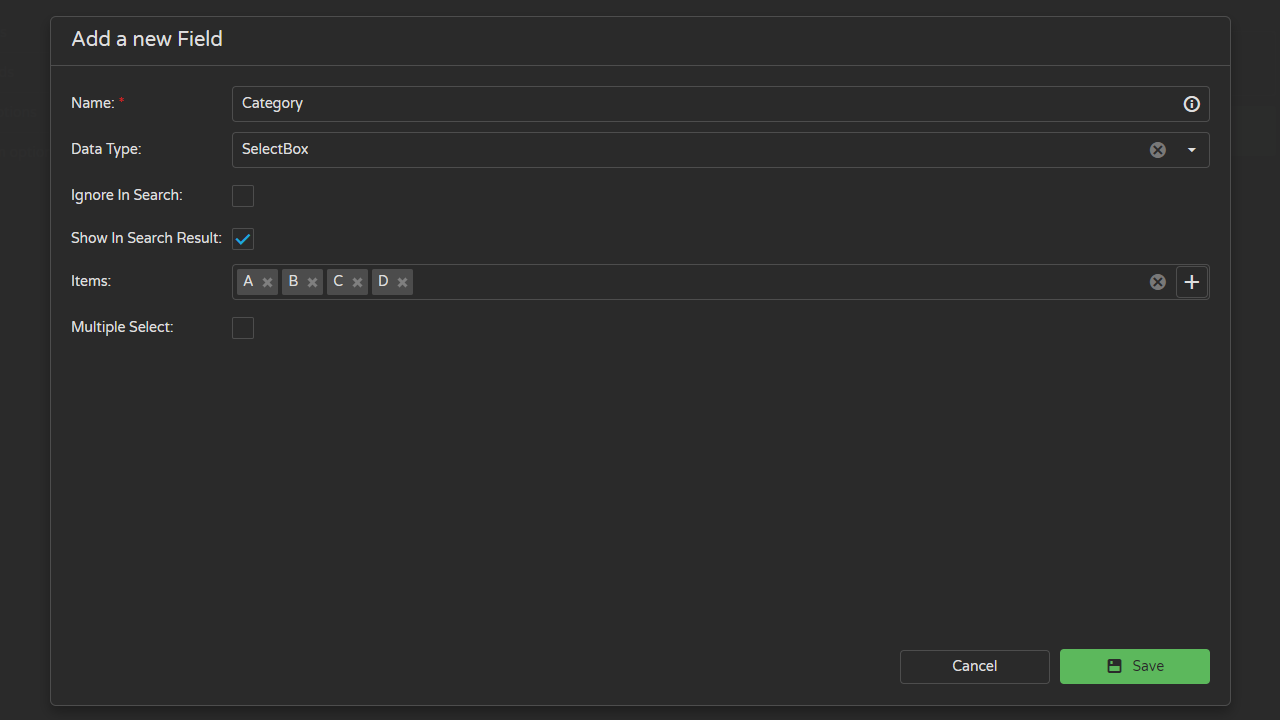Clear all Items with the circle X

point(1157,282)
